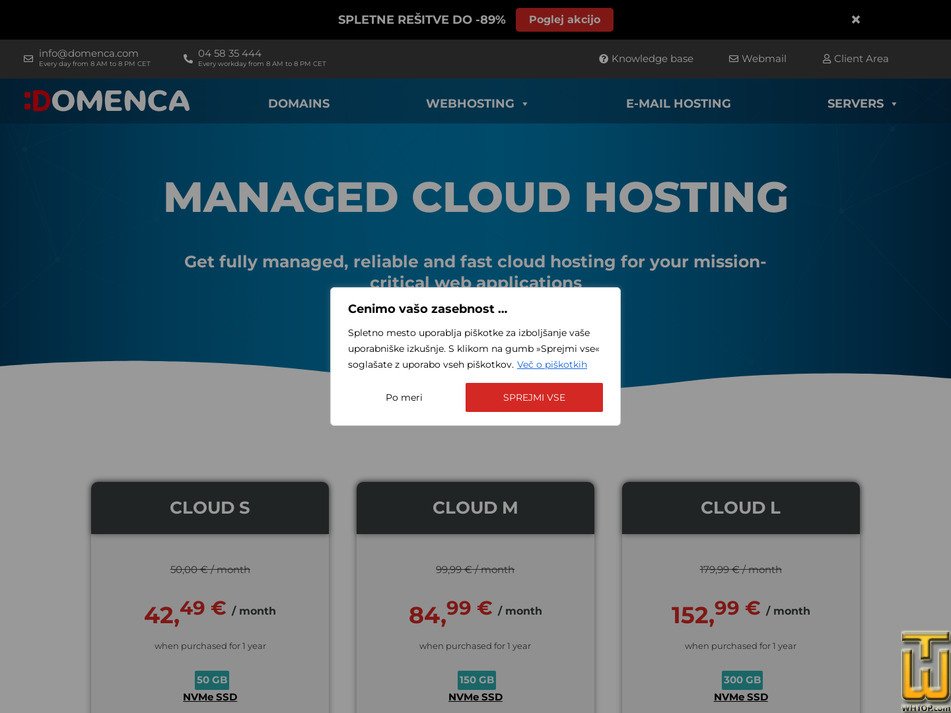This screenshot has height=713, width=951.
Task: Select the E-MAIL HOSTING menu item
Action: coord(678,103)
